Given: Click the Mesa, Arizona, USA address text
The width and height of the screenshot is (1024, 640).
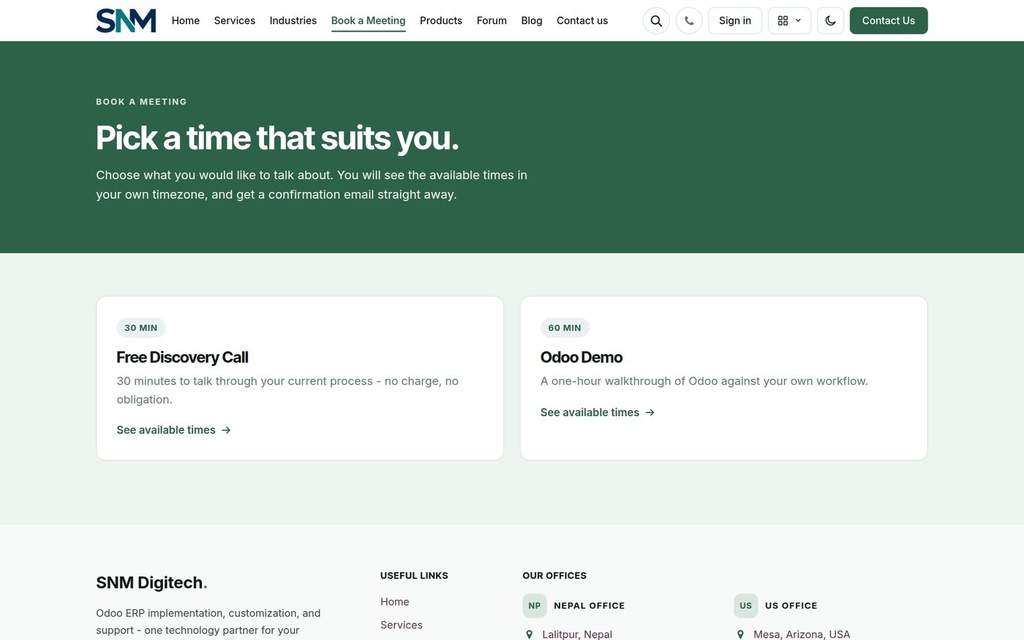Looking at the screenshot, I should coord(802,634).
